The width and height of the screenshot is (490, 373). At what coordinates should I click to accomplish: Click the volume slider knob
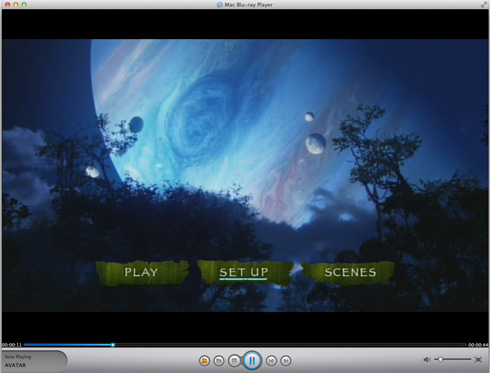coord(440,359)
